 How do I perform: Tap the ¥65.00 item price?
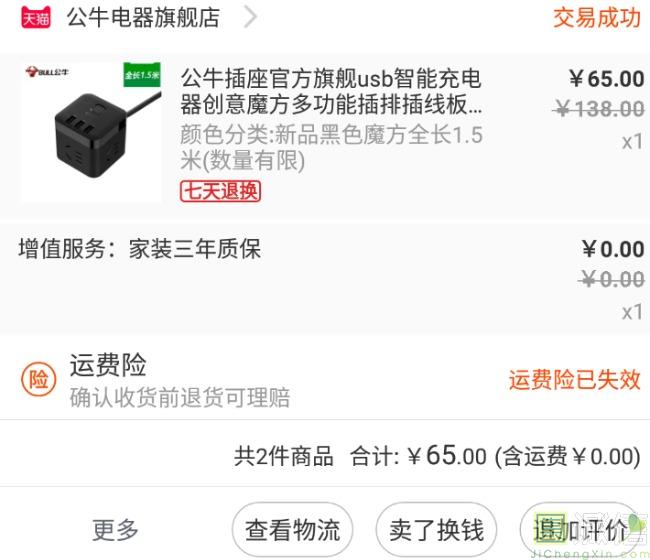pyautogui.click(x=606, y=79)
